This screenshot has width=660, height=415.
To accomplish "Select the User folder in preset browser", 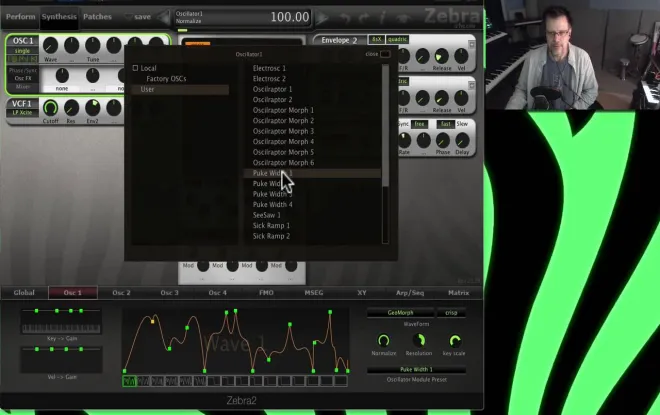I will [x=180, y=89].
